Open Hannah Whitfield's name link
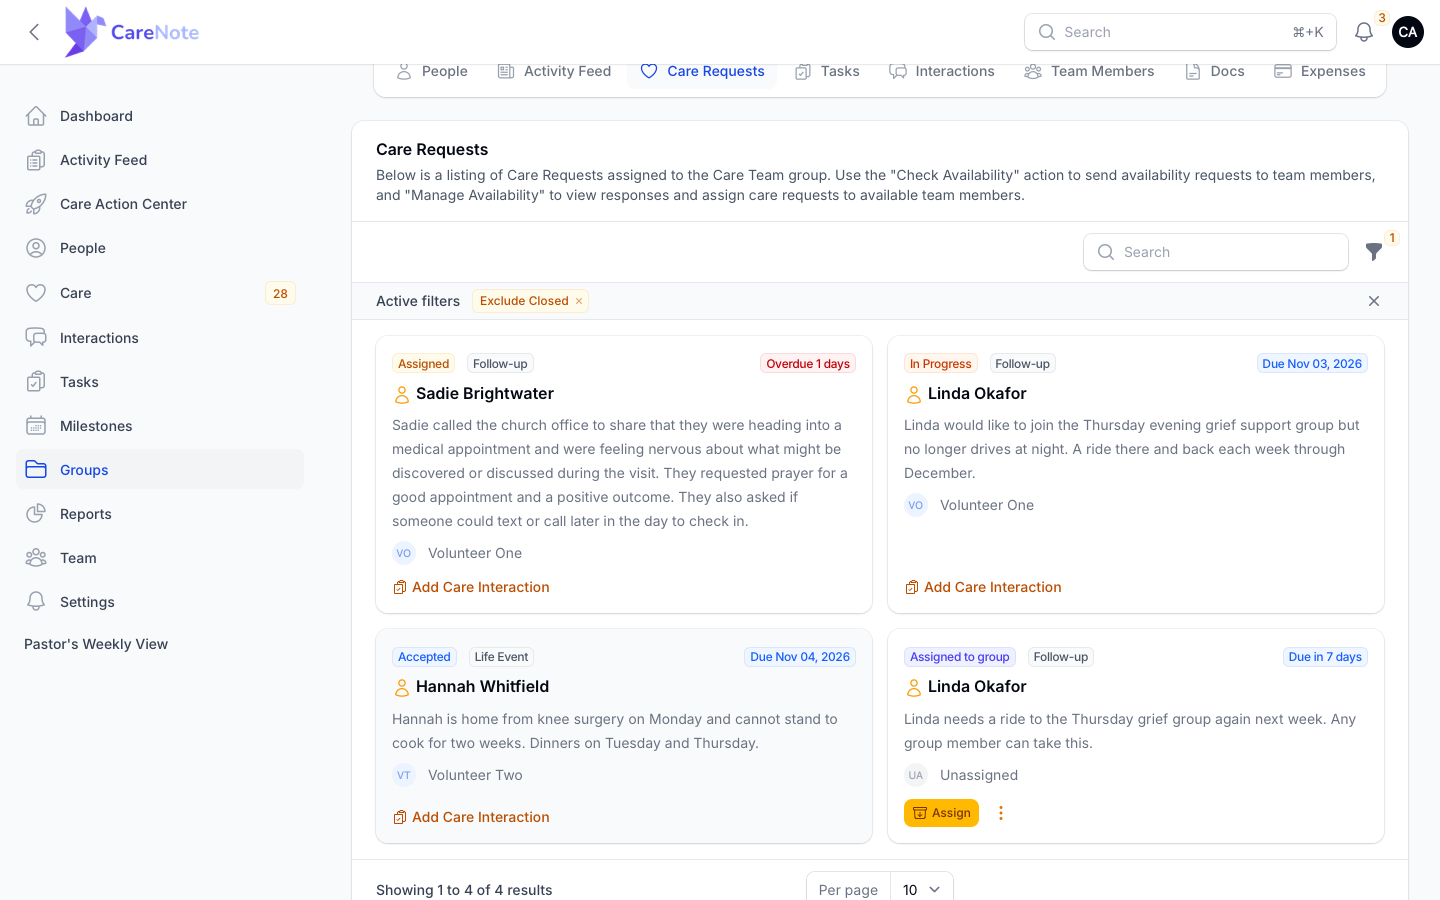 (x=482, y=687)
